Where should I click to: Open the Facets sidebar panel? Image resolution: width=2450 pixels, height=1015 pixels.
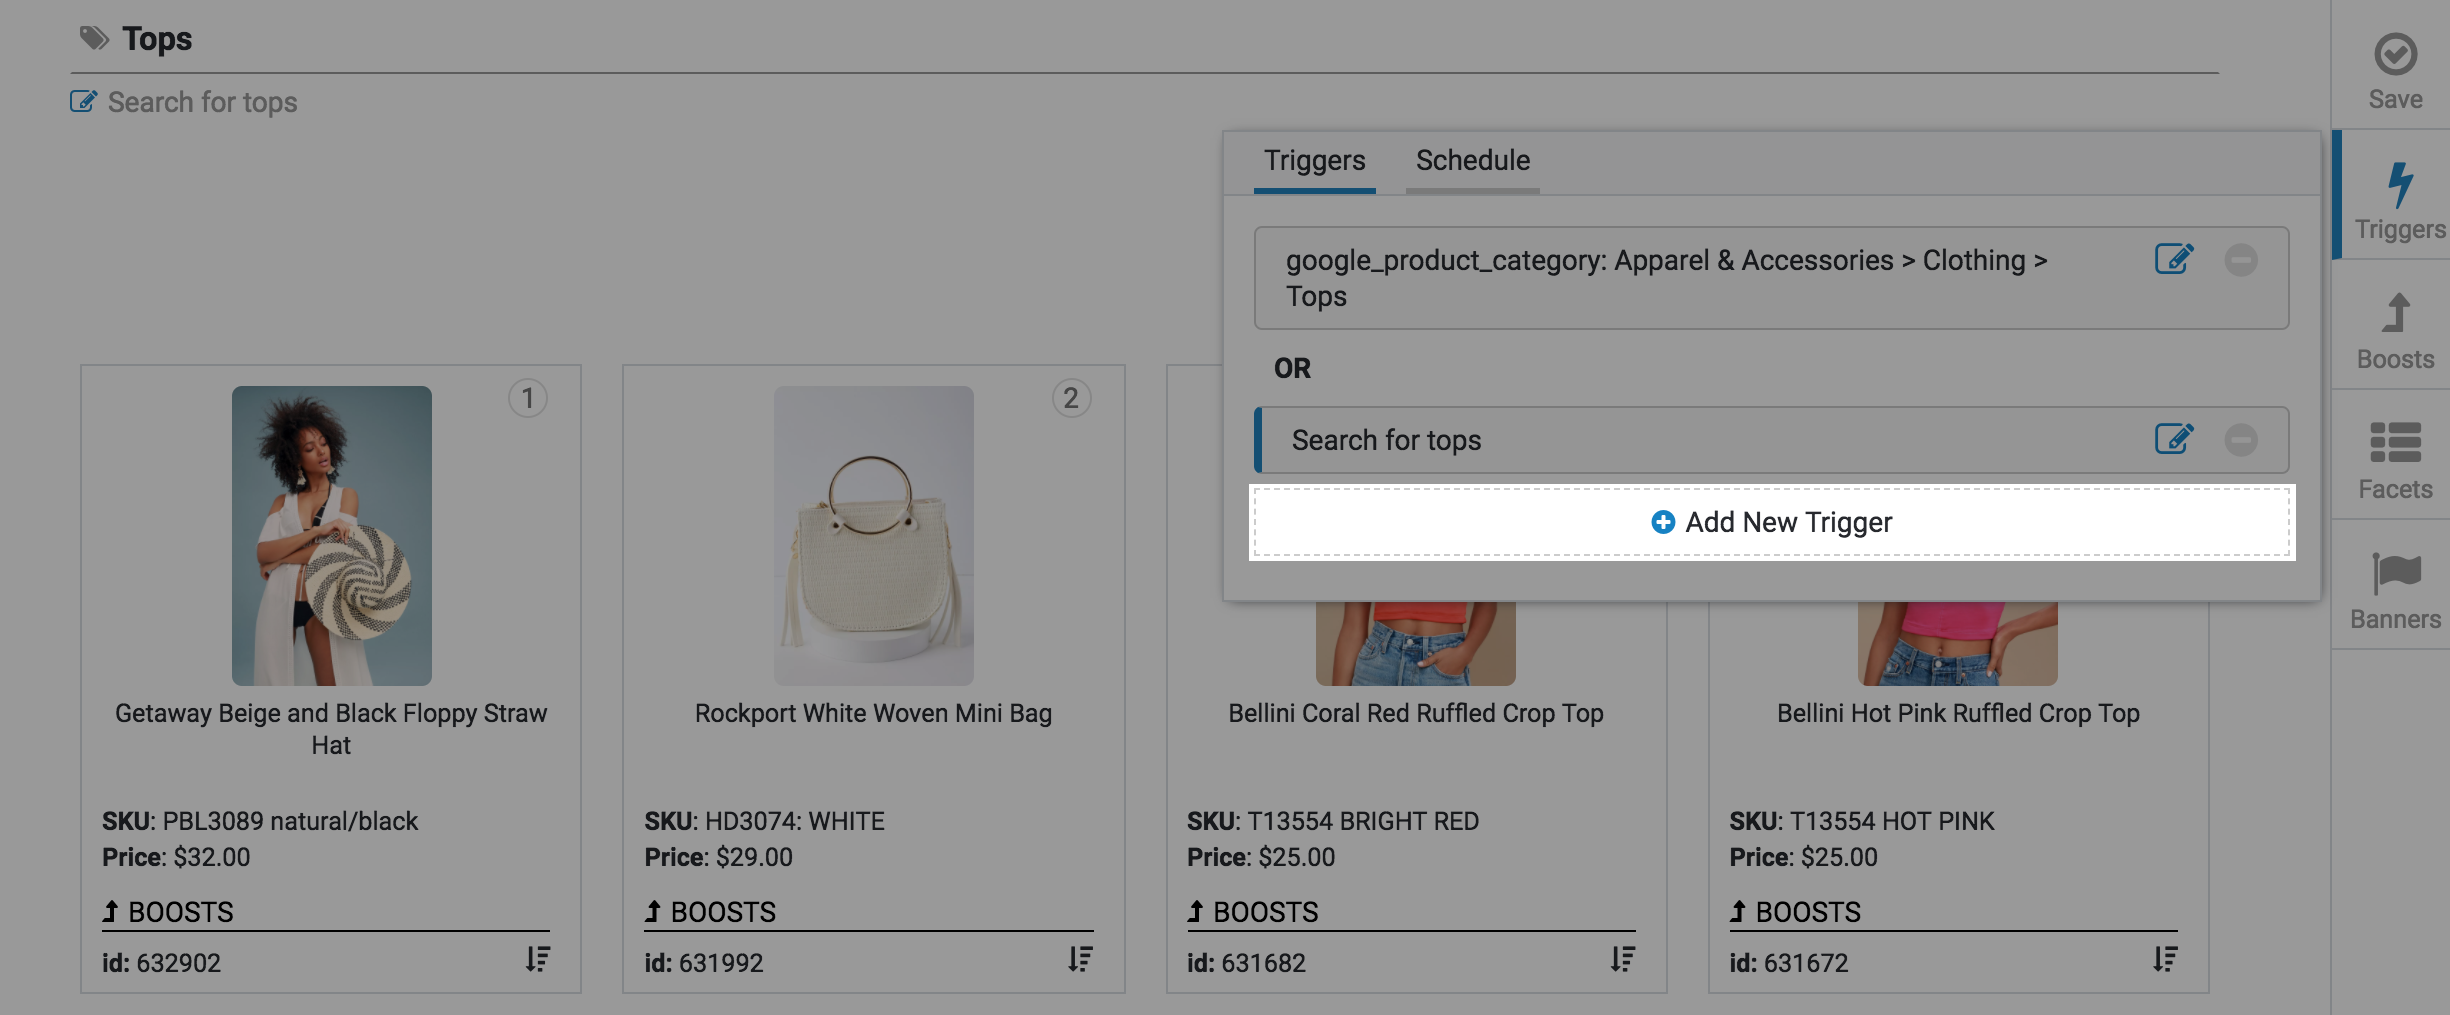2395,445
